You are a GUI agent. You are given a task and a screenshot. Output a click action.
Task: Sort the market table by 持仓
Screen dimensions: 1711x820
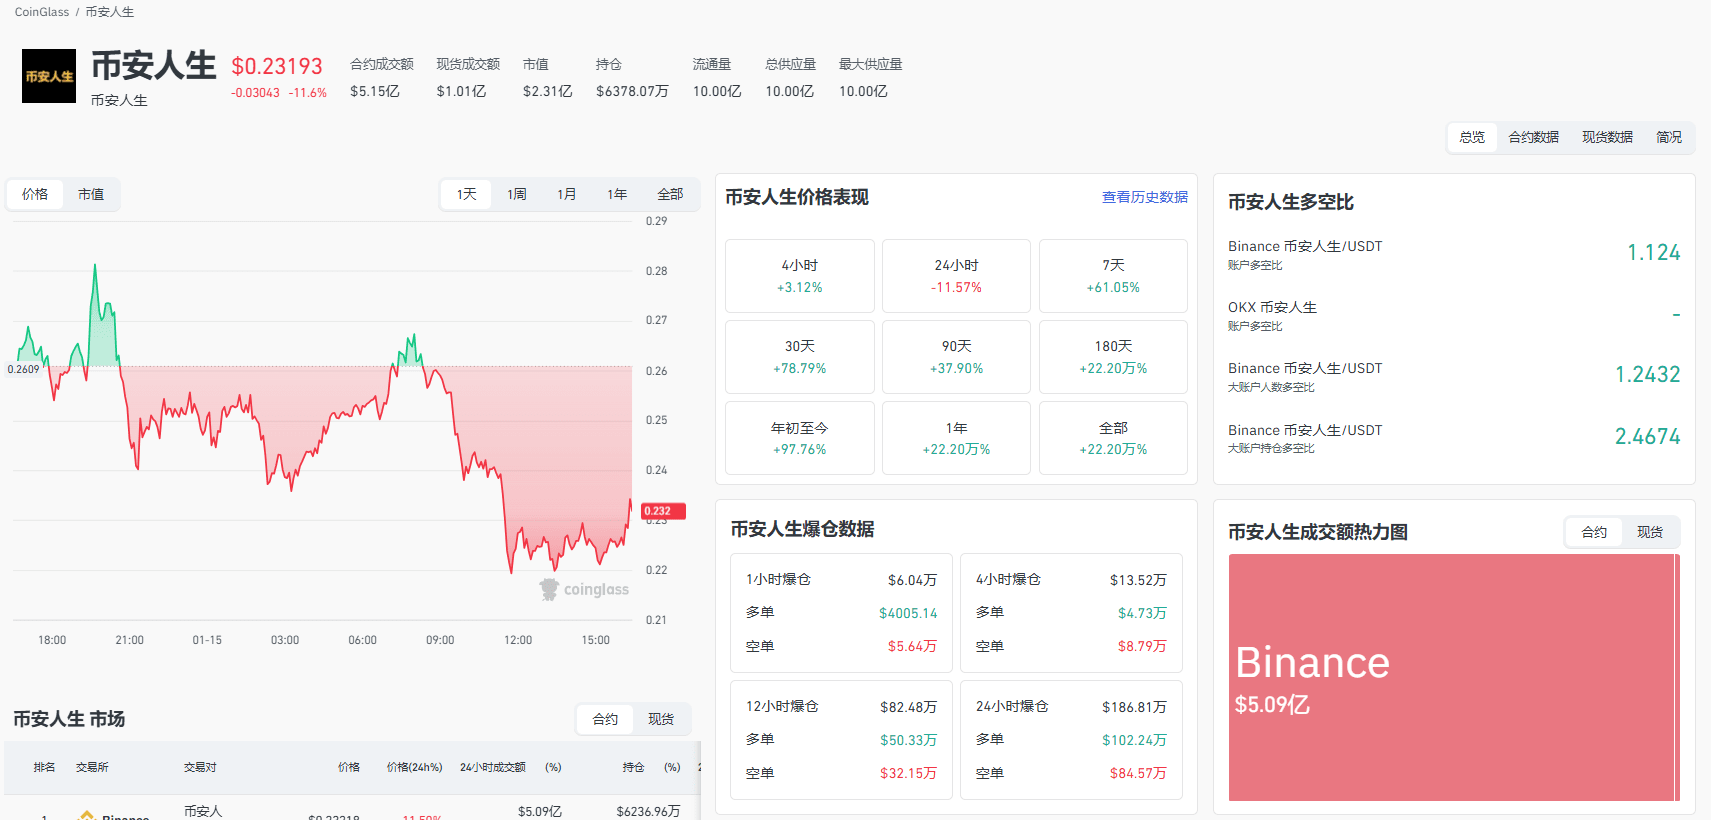coord(633,767)
